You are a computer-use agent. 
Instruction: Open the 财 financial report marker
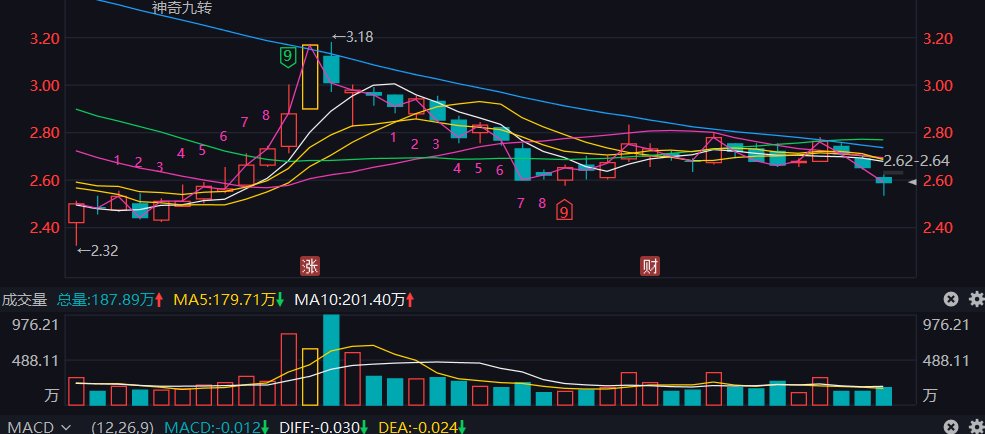tap(650, 266)
